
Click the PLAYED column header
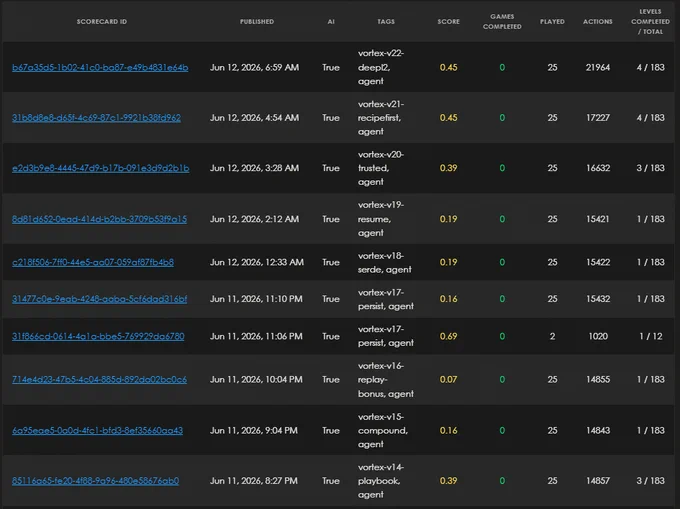[x=552, y=21]
